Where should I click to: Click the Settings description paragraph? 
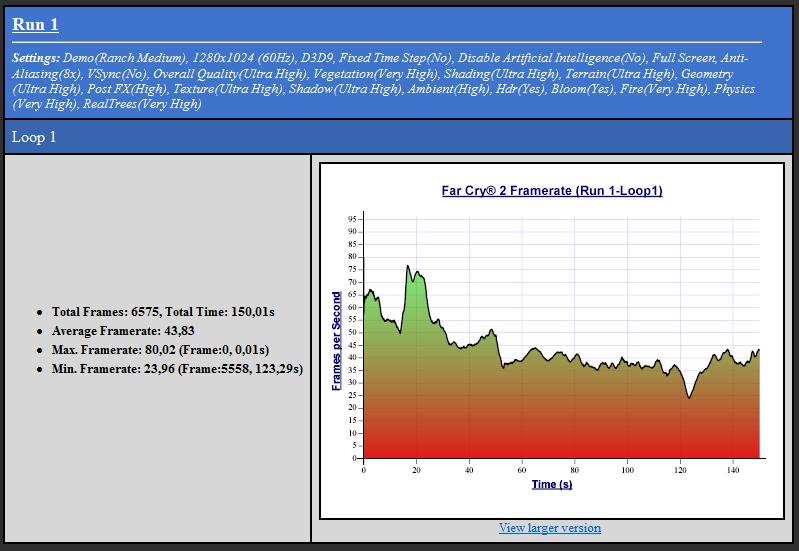pyautogui.click(x=386, y=81)
